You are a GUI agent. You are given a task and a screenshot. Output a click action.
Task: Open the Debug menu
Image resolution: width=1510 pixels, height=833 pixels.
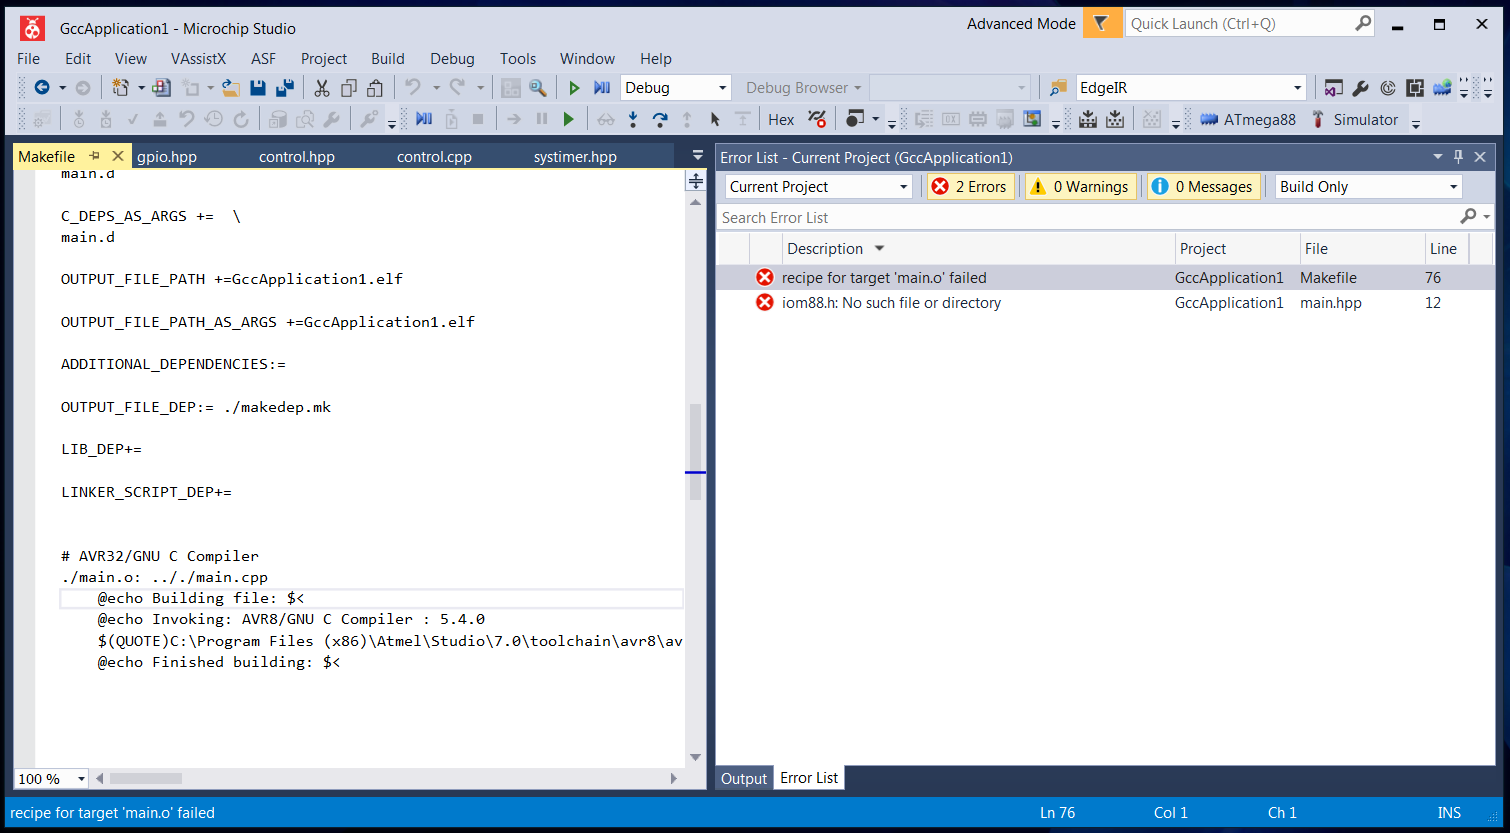(x=452, y=59)
